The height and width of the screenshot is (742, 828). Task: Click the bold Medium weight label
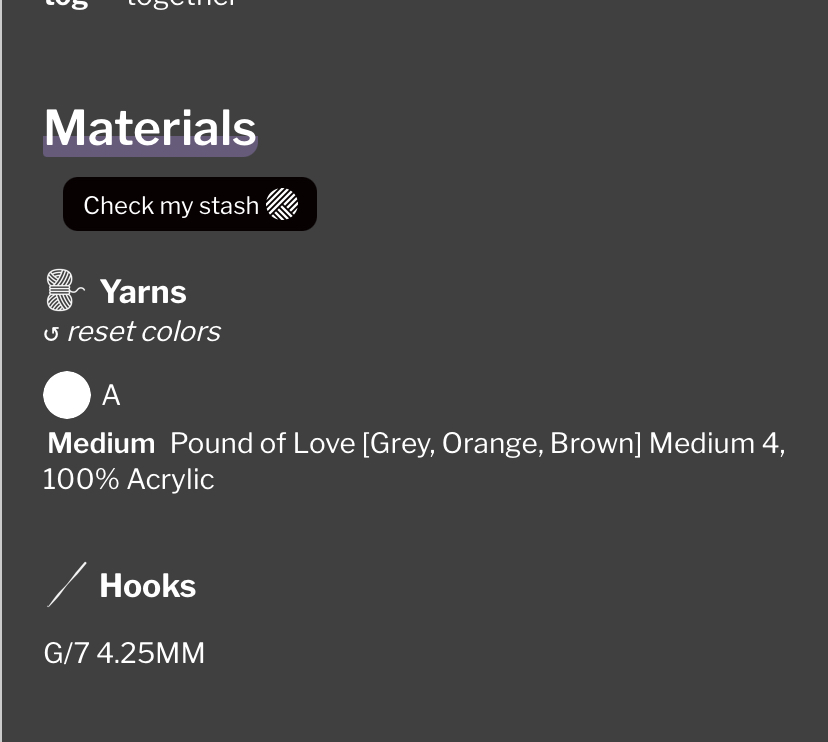[101, 443]
